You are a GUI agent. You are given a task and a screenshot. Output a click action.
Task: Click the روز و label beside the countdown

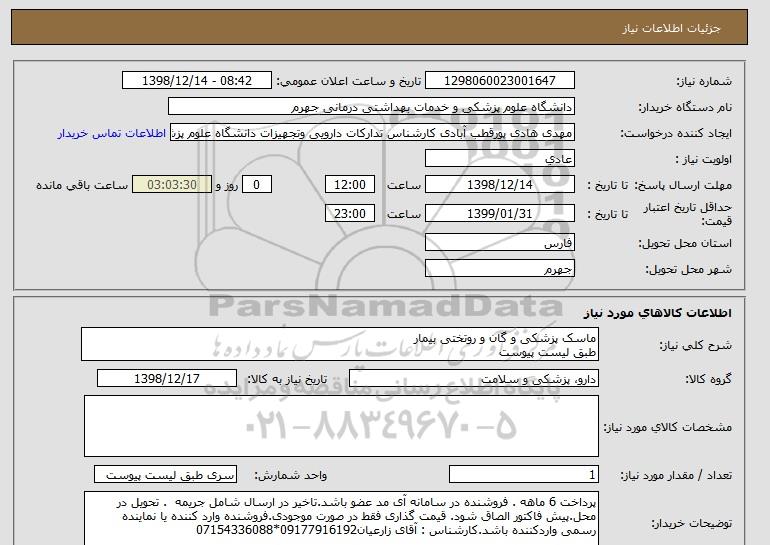[227, 185]
